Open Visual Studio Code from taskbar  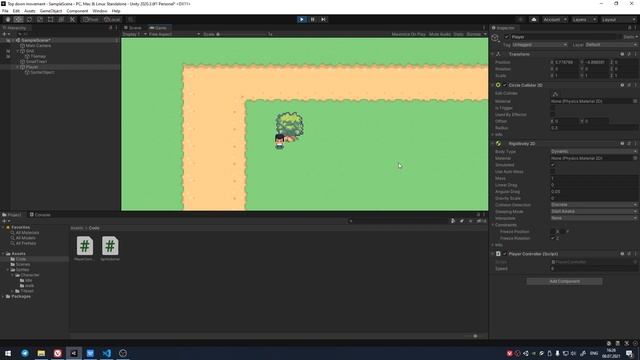point(107,353)
